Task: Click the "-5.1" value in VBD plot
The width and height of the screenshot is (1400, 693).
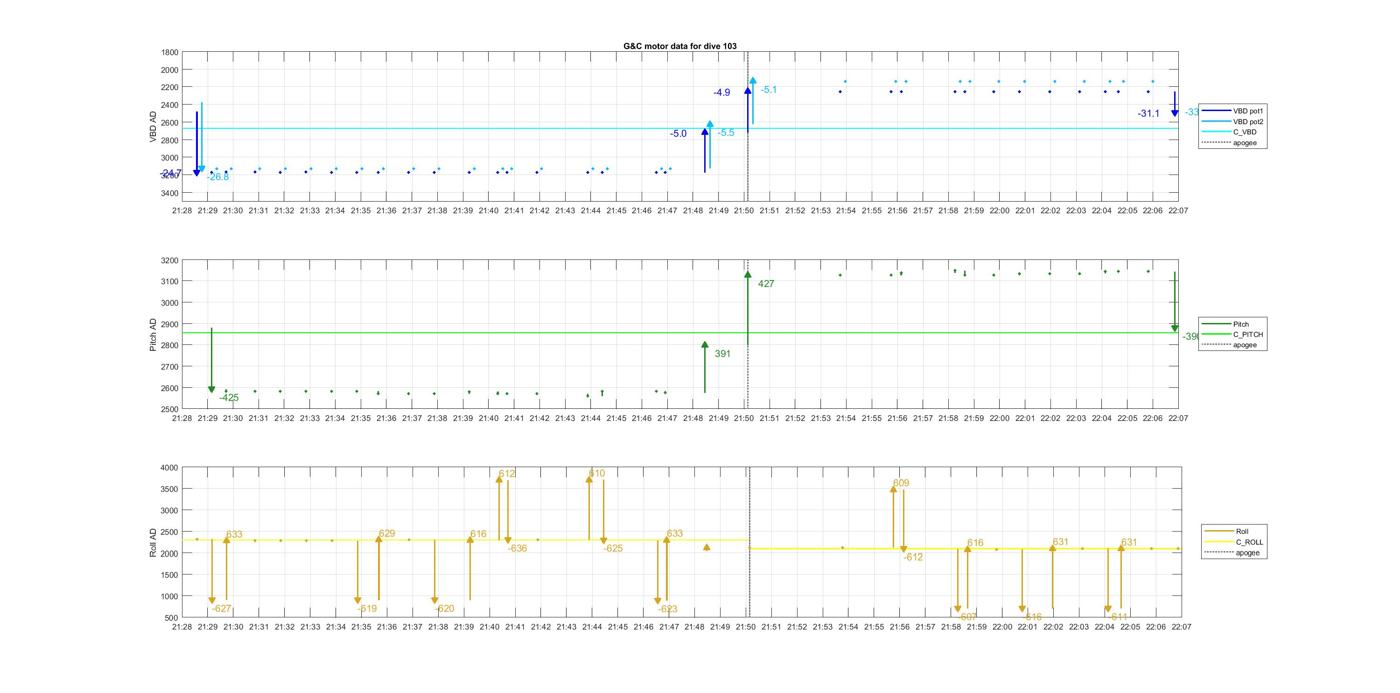Action: click(x=768, y=90)
